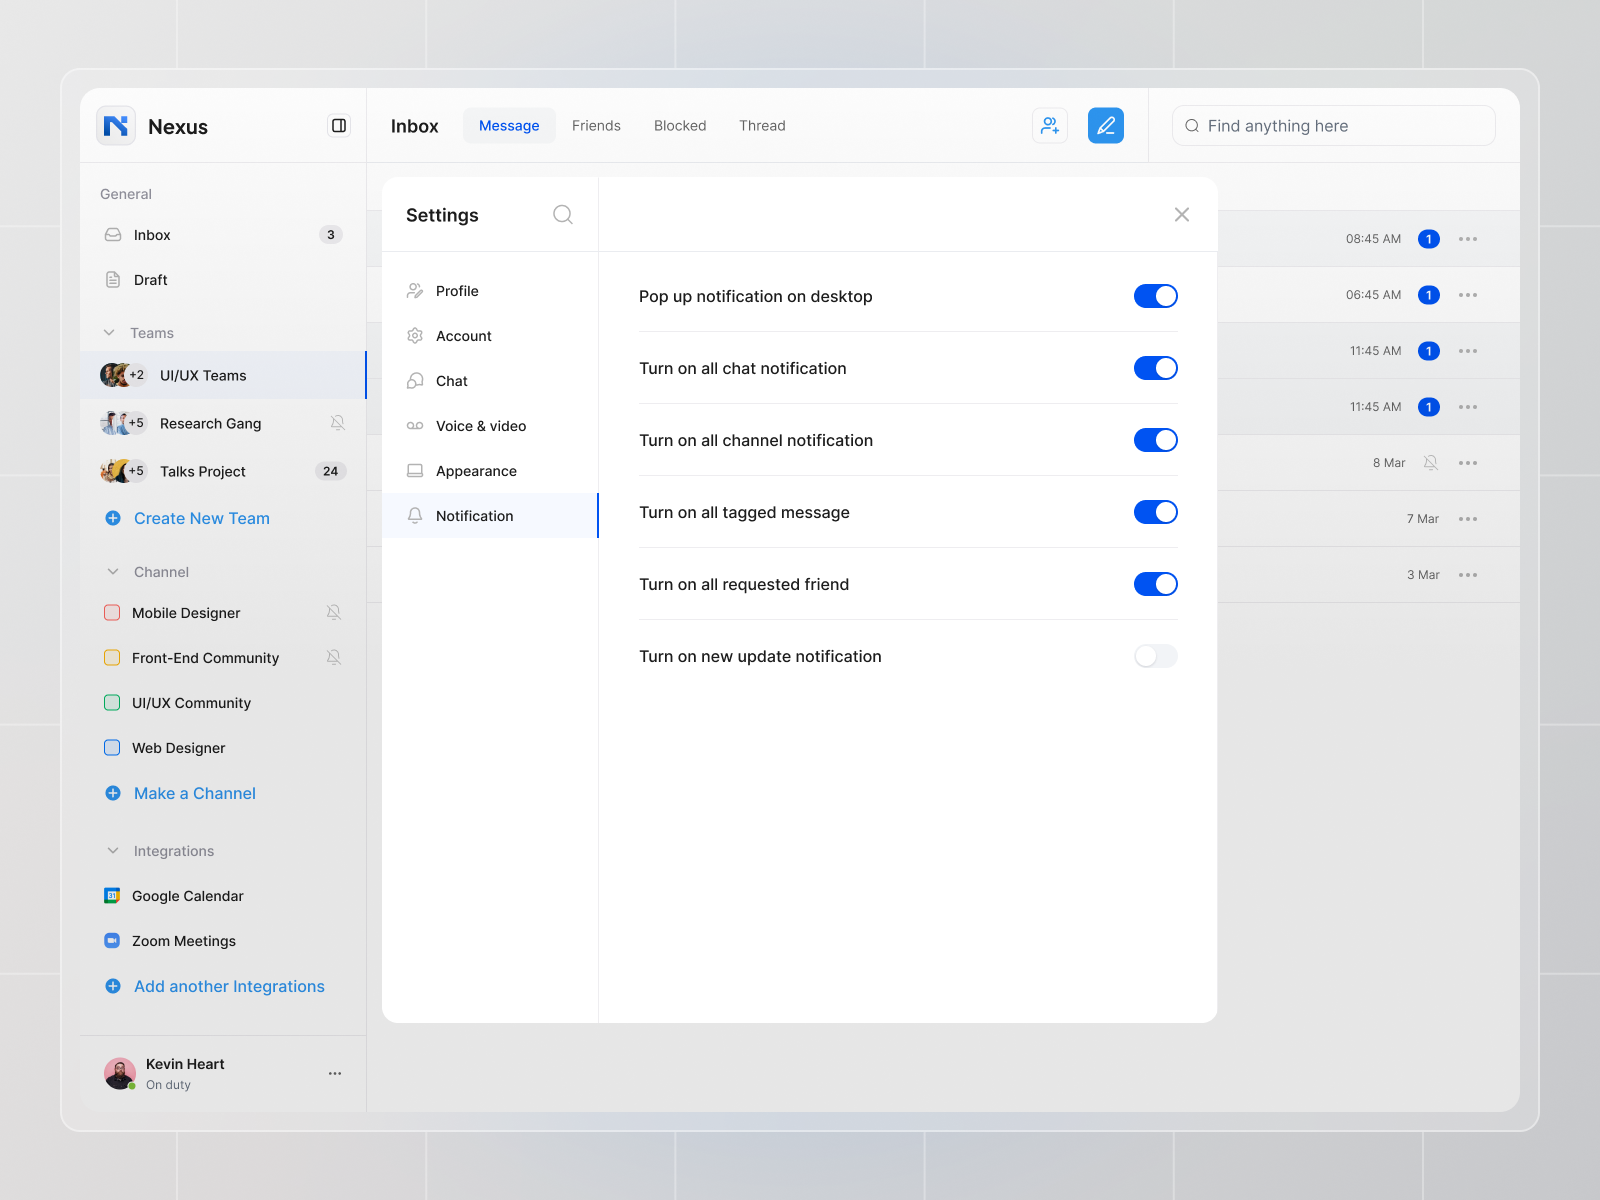Click the add friend icon in toolbar

click(x=1049, y=125)
